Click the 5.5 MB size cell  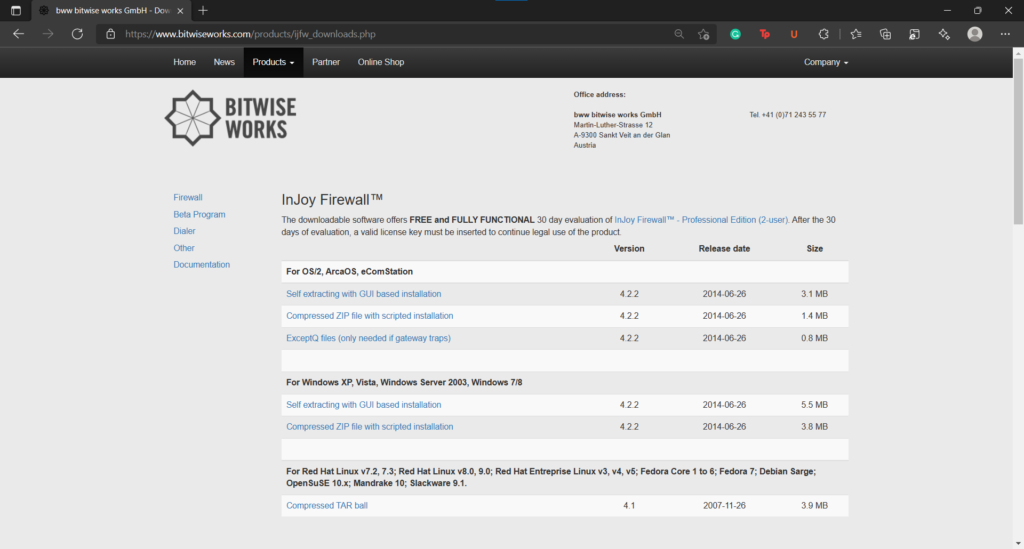pos(814,405)
